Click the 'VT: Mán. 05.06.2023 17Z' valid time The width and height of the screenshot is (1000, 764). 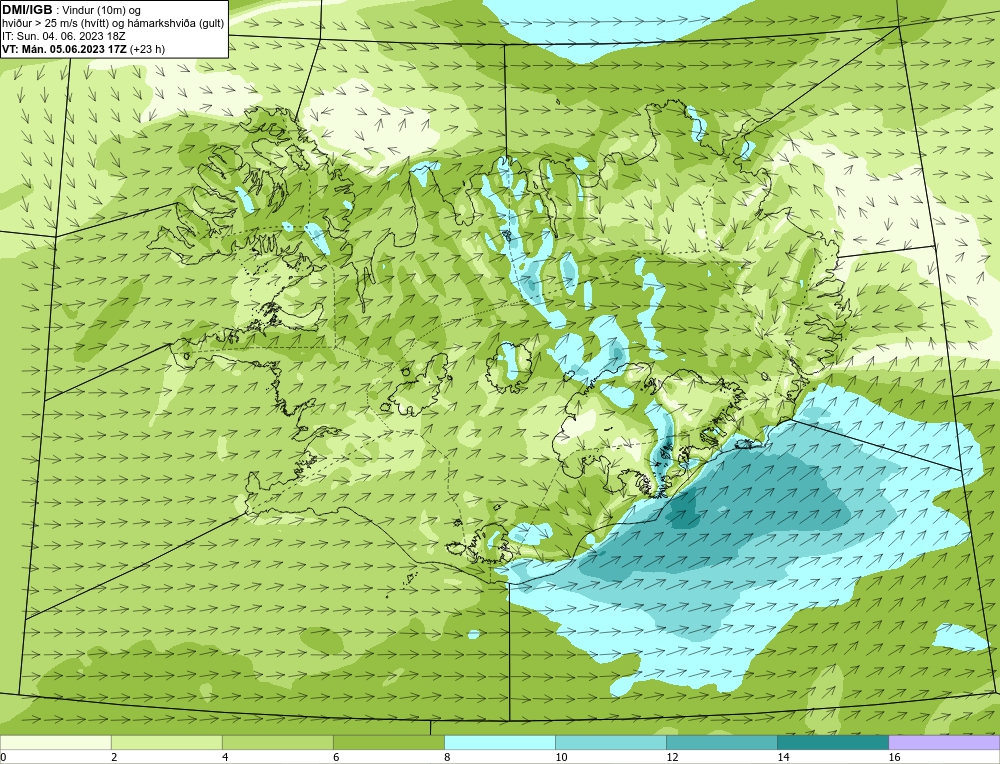click(64, 49)
